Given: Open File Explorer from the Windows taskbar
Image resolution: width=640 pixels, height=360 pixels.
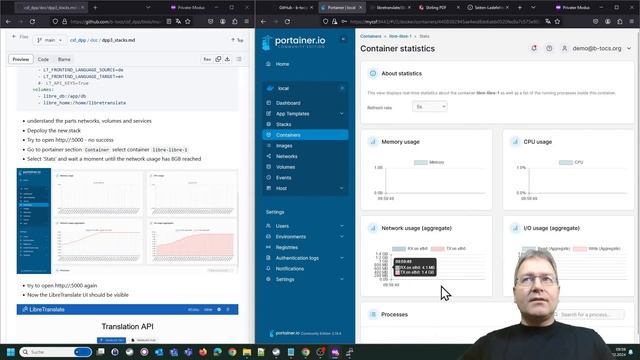Looking at the screenshot, I should click(247, 352).
